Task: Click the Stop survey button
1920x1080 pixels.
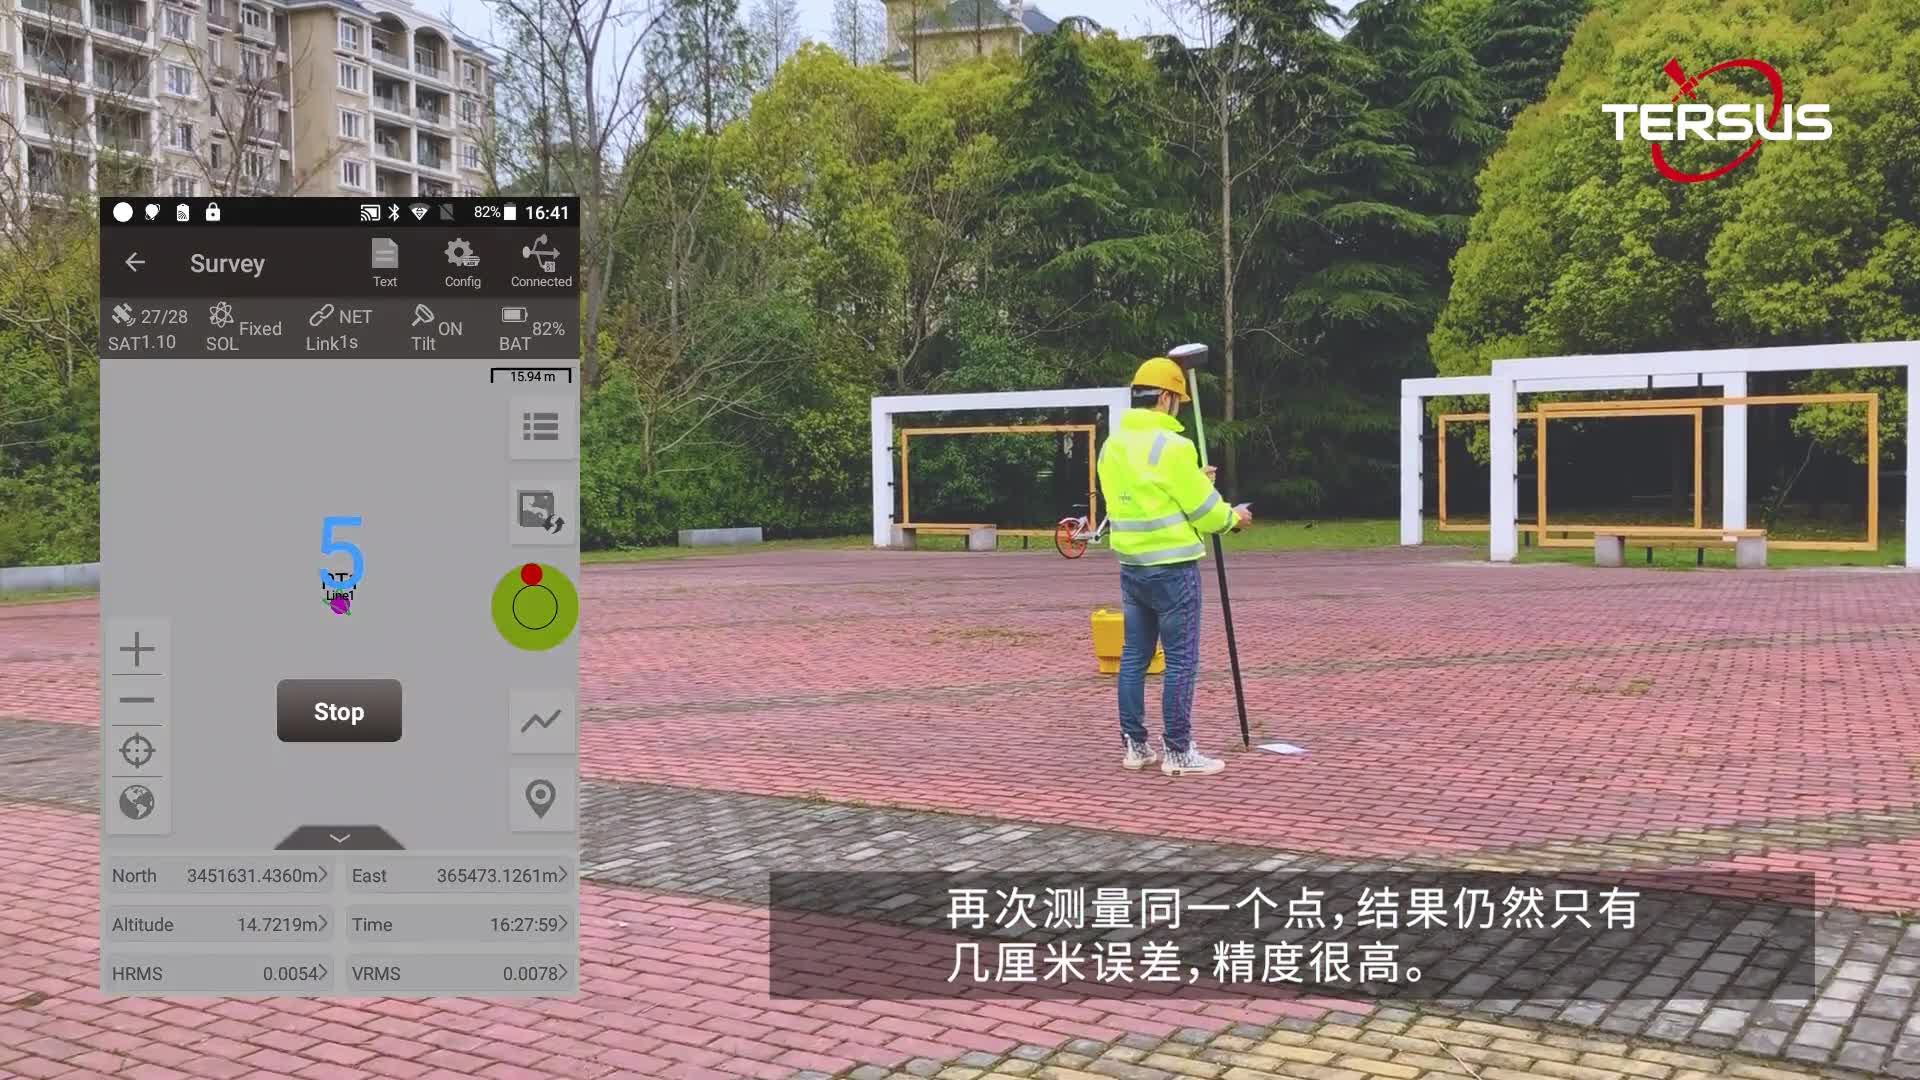Action: 339,711
